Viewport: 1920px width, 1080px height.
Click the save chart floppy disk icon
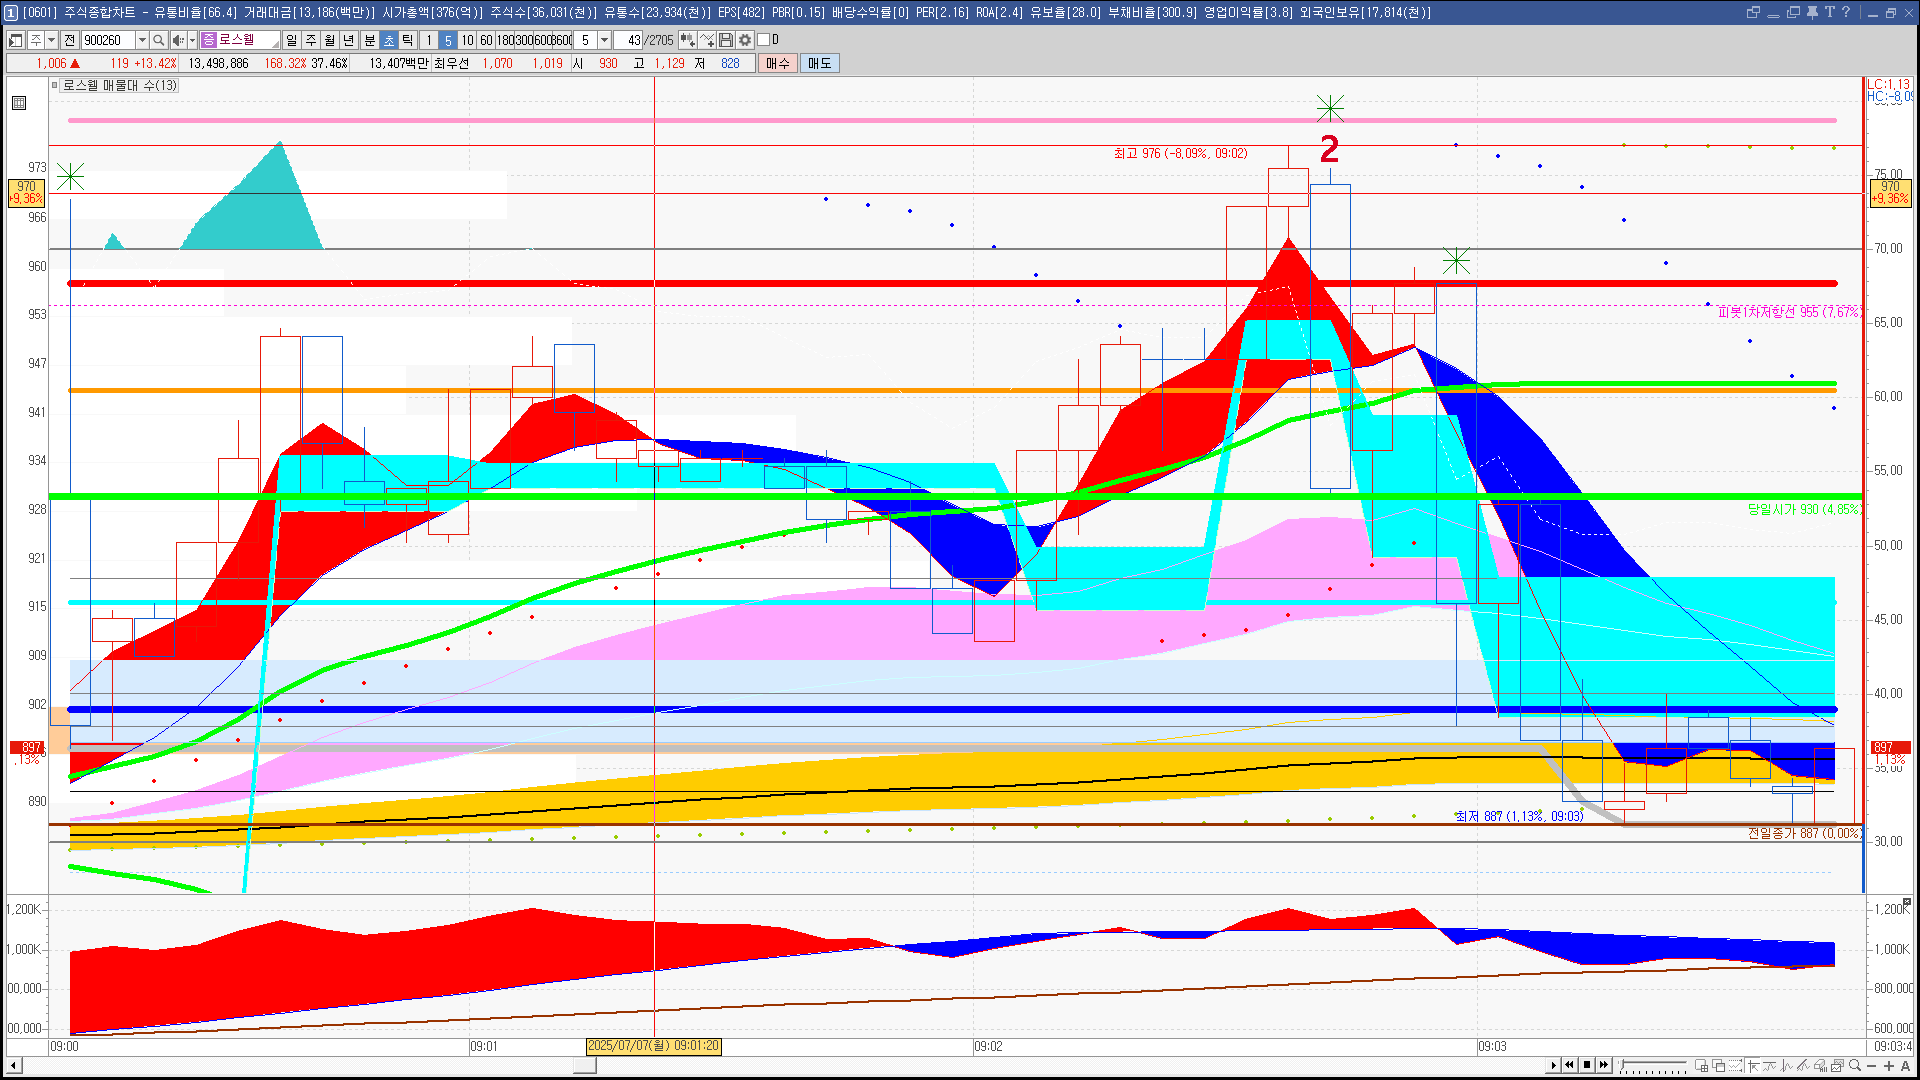click(x=726, y=40)
